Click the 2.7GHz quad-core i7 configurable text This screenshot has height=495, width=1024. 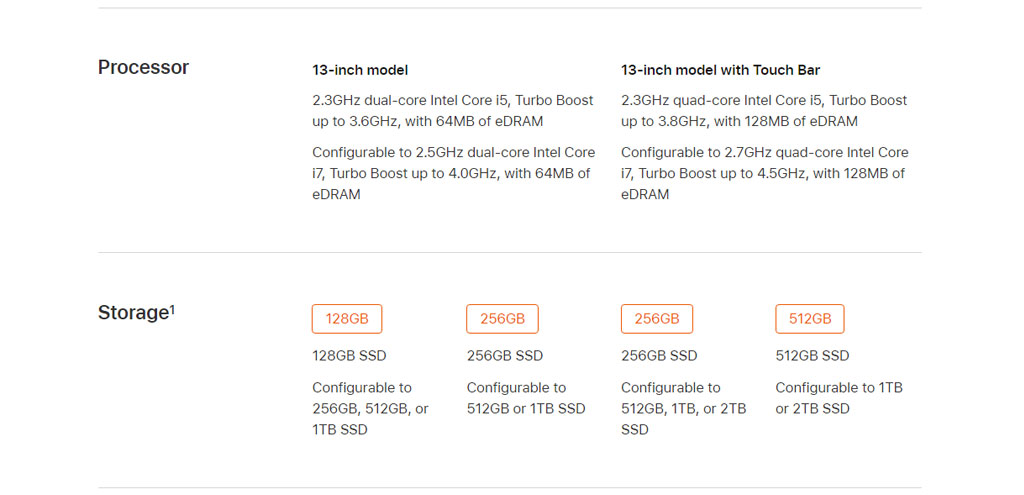[x=765, y=174]
